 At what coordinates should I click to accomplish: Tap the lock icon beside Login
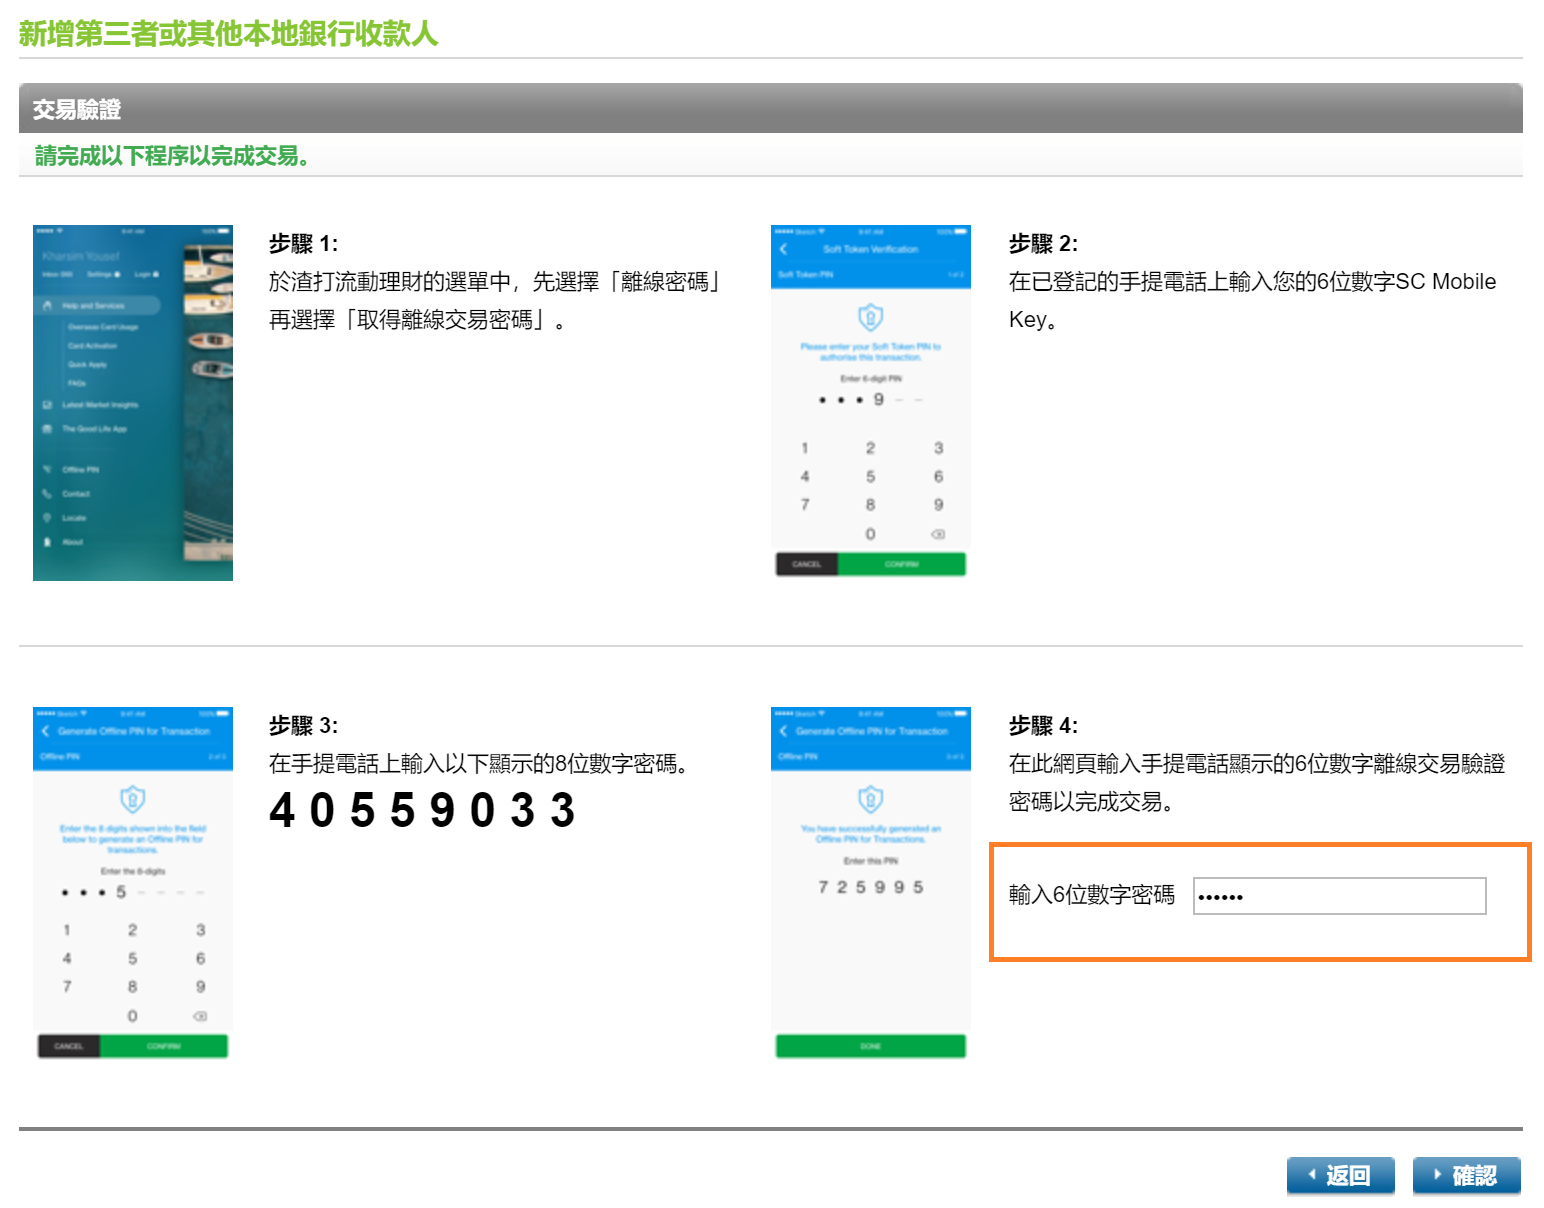(x=156, y=274)
